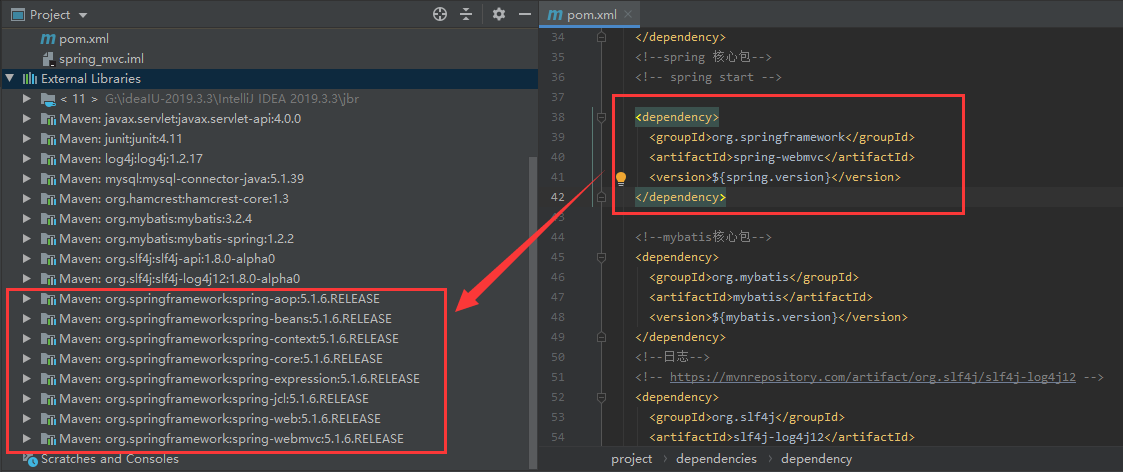The image size is (1123, 472).
Task: Click Scratches and Consoles node
Action: (x=110, y=458)
